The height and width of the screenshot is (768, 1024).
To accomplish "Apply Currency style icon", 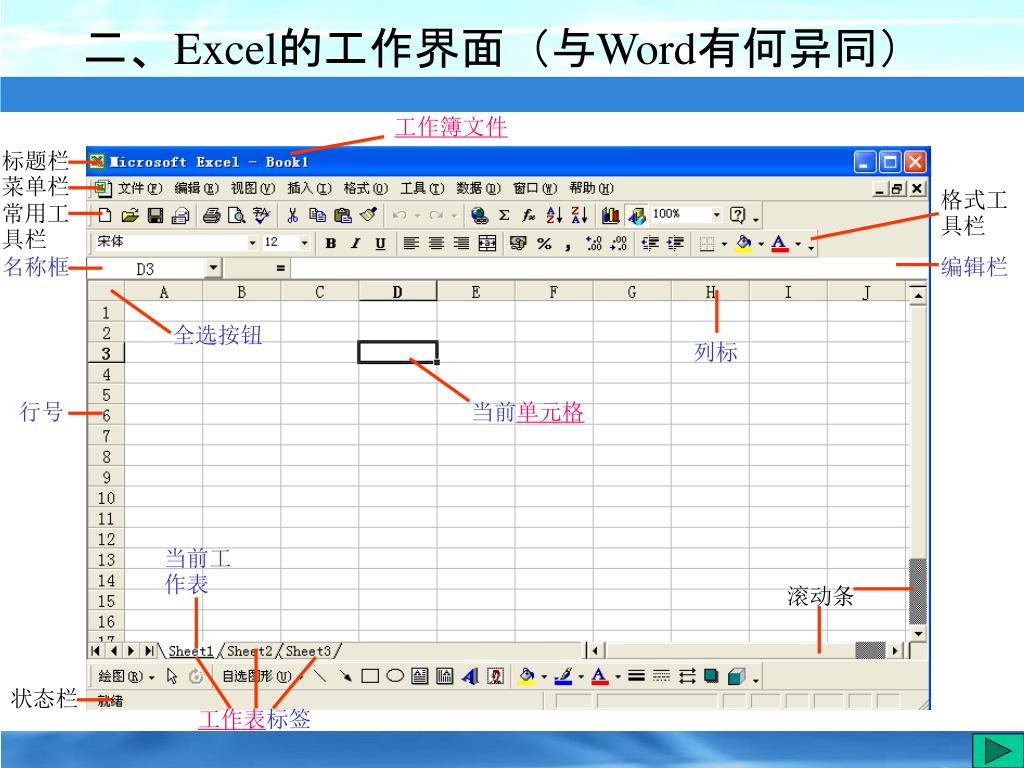I will coord(519,244).
